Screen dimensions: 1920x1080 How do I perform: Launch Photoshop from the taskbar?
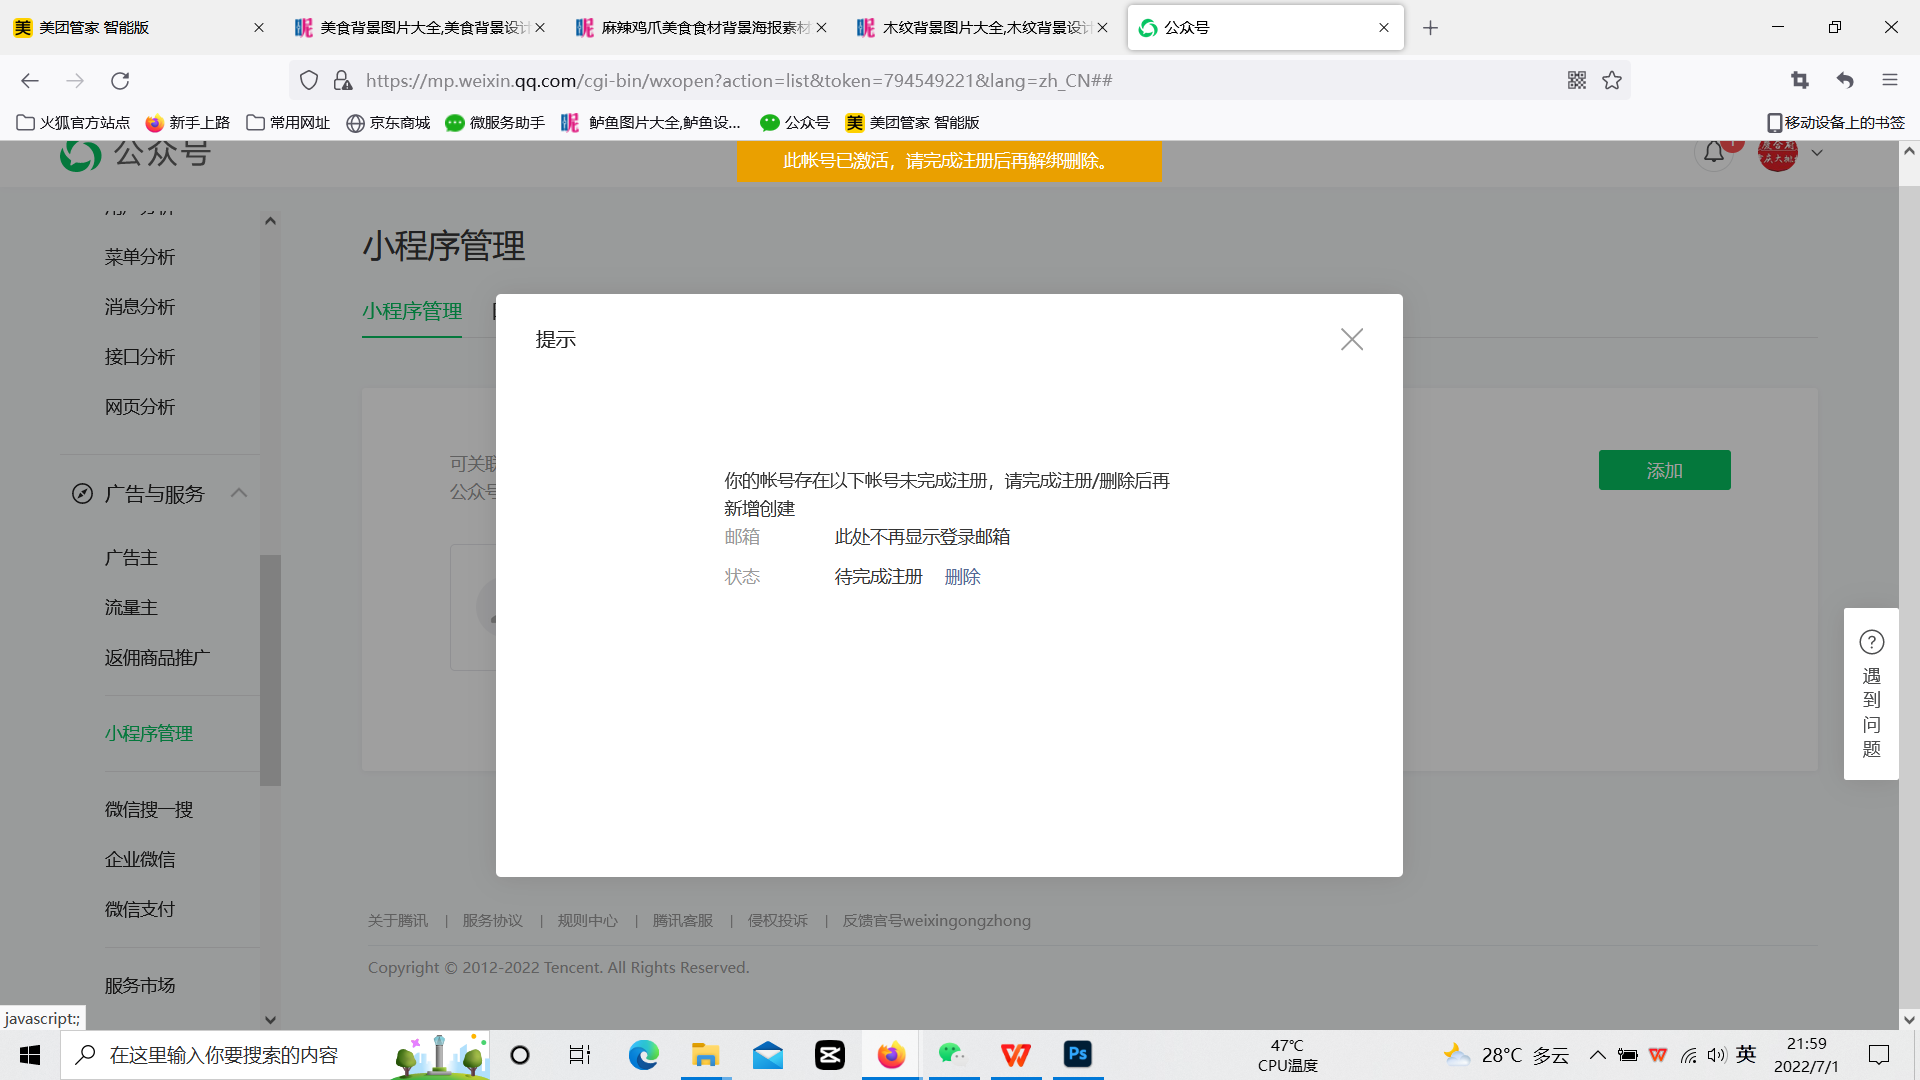coord(1077,1055)
